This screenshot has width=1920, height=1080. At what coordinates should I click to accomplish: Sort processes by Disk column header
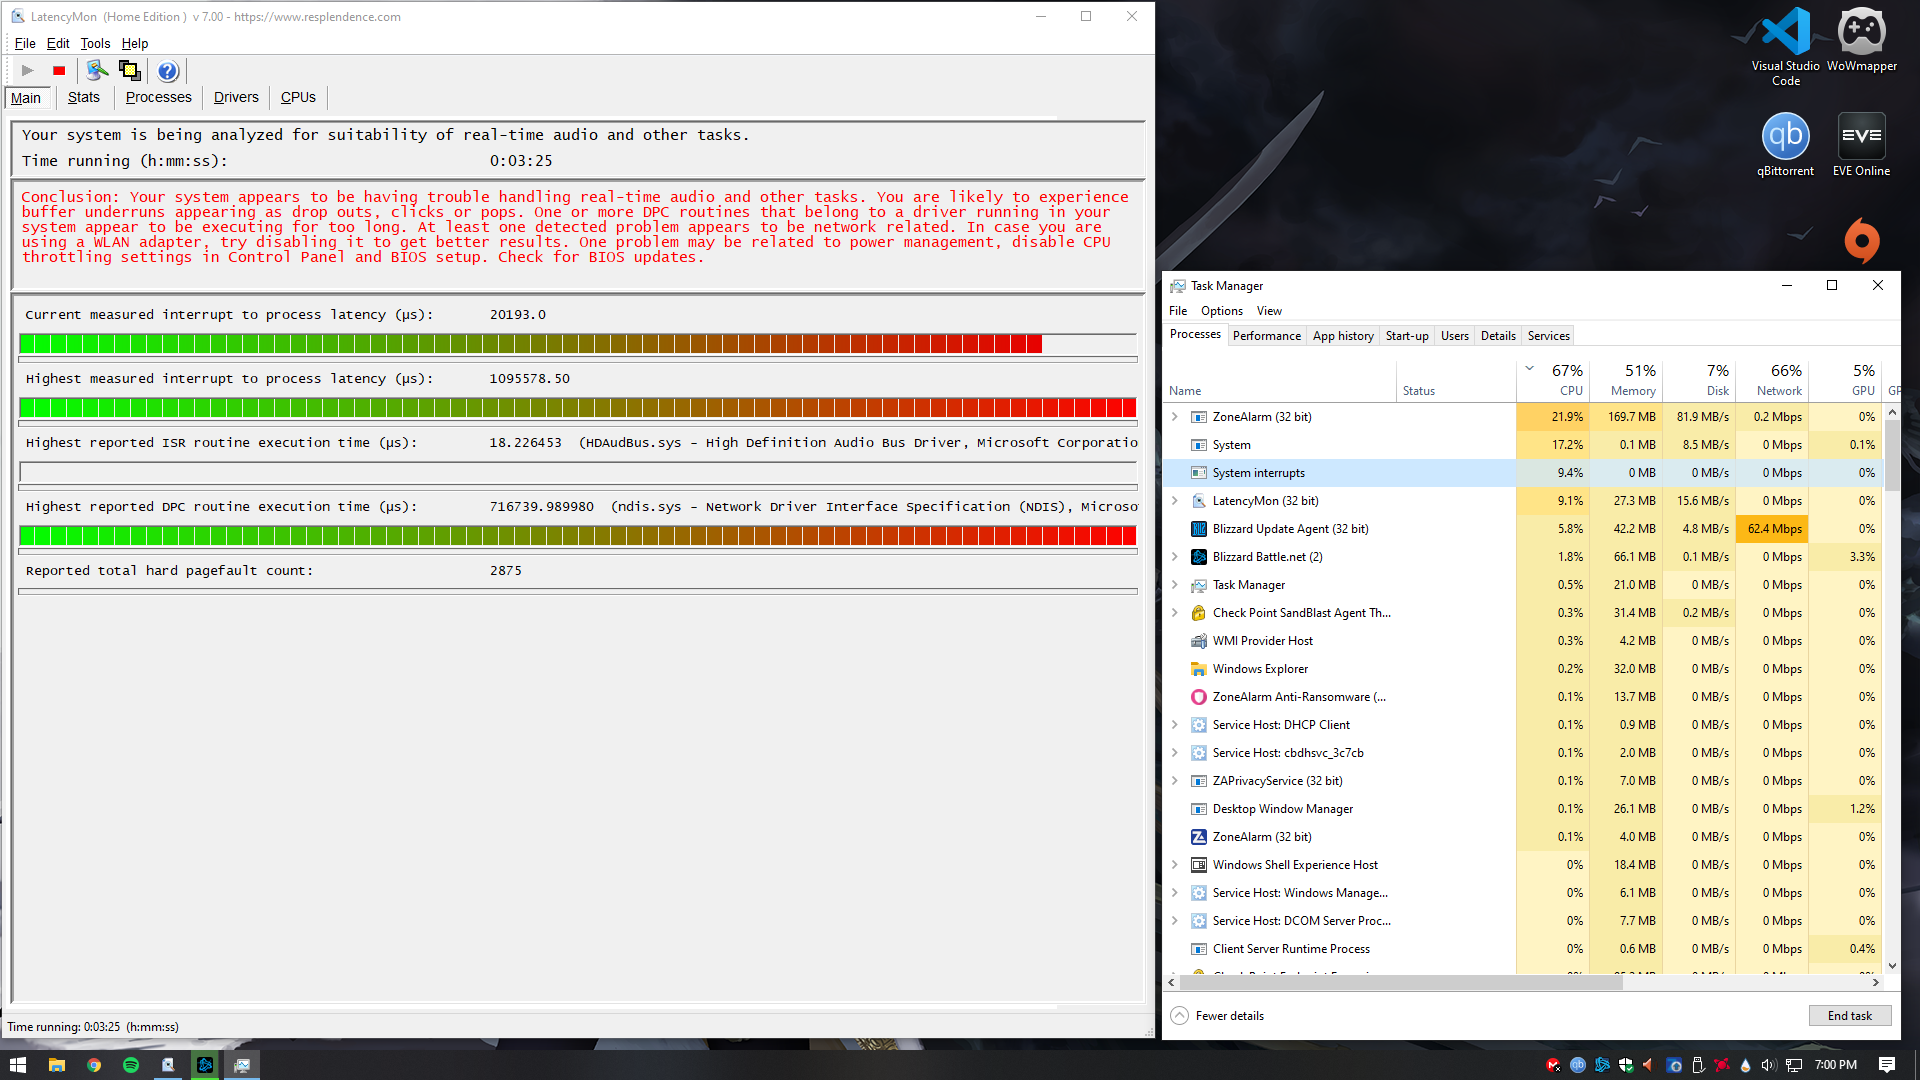coord(1699,380)
